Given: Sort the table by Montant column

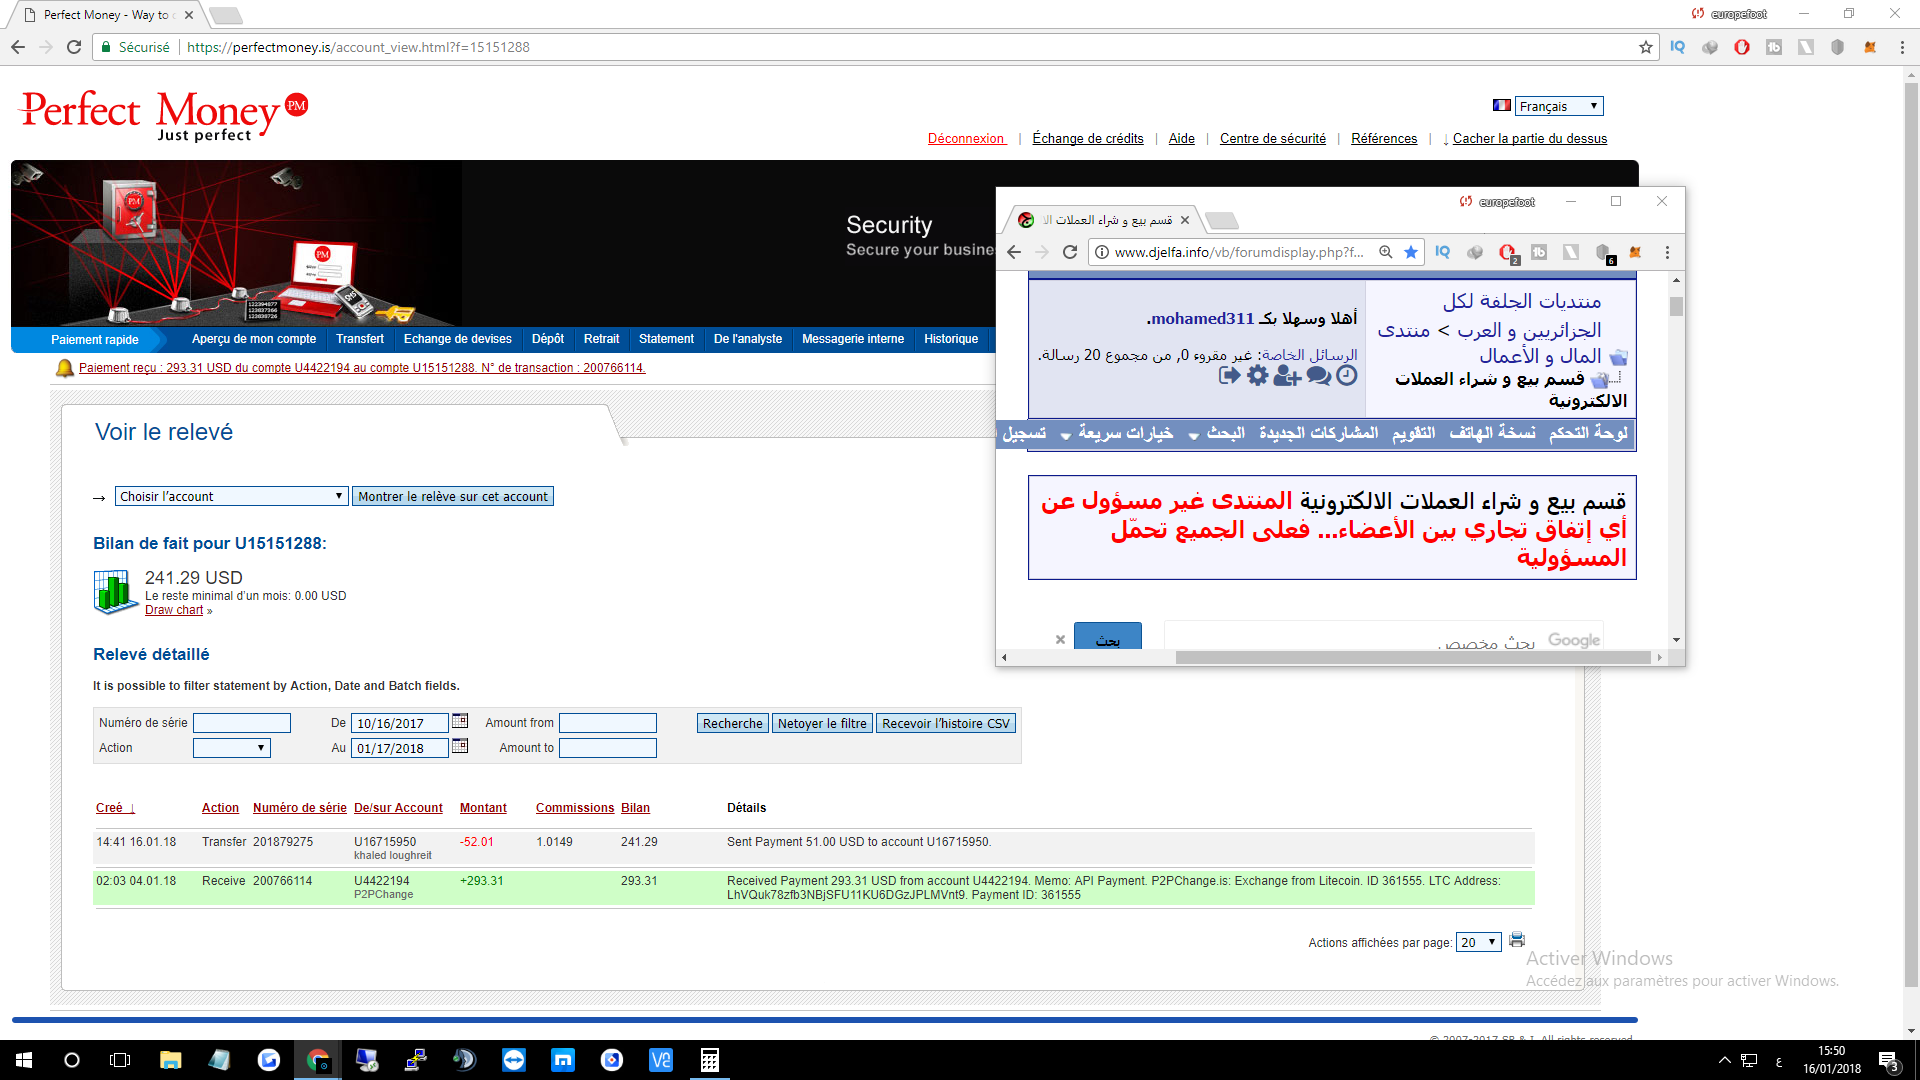Looking at the screenshot, I should (x=483, y=808).
